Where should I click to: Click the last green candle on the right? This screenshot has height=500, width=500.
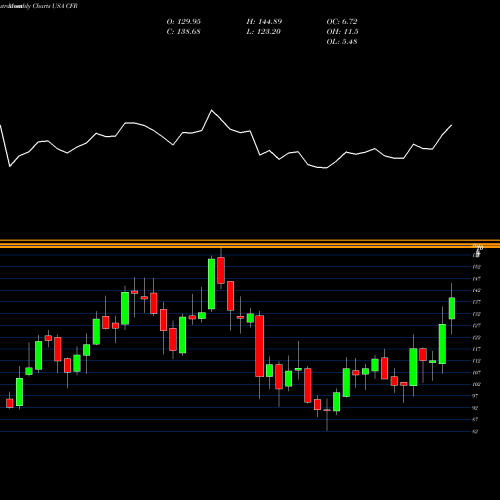tap(452, 308)
